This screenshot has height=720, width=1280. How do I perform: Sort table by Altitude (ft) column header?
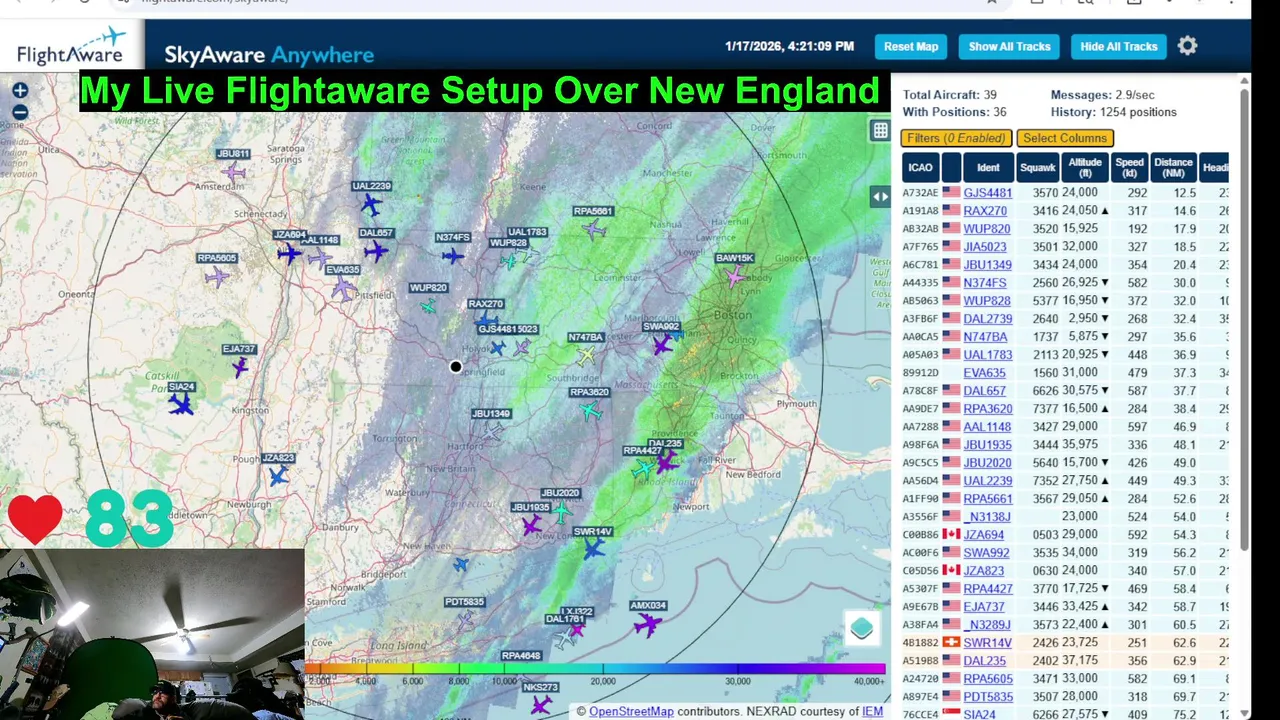tap(1085, 167)
